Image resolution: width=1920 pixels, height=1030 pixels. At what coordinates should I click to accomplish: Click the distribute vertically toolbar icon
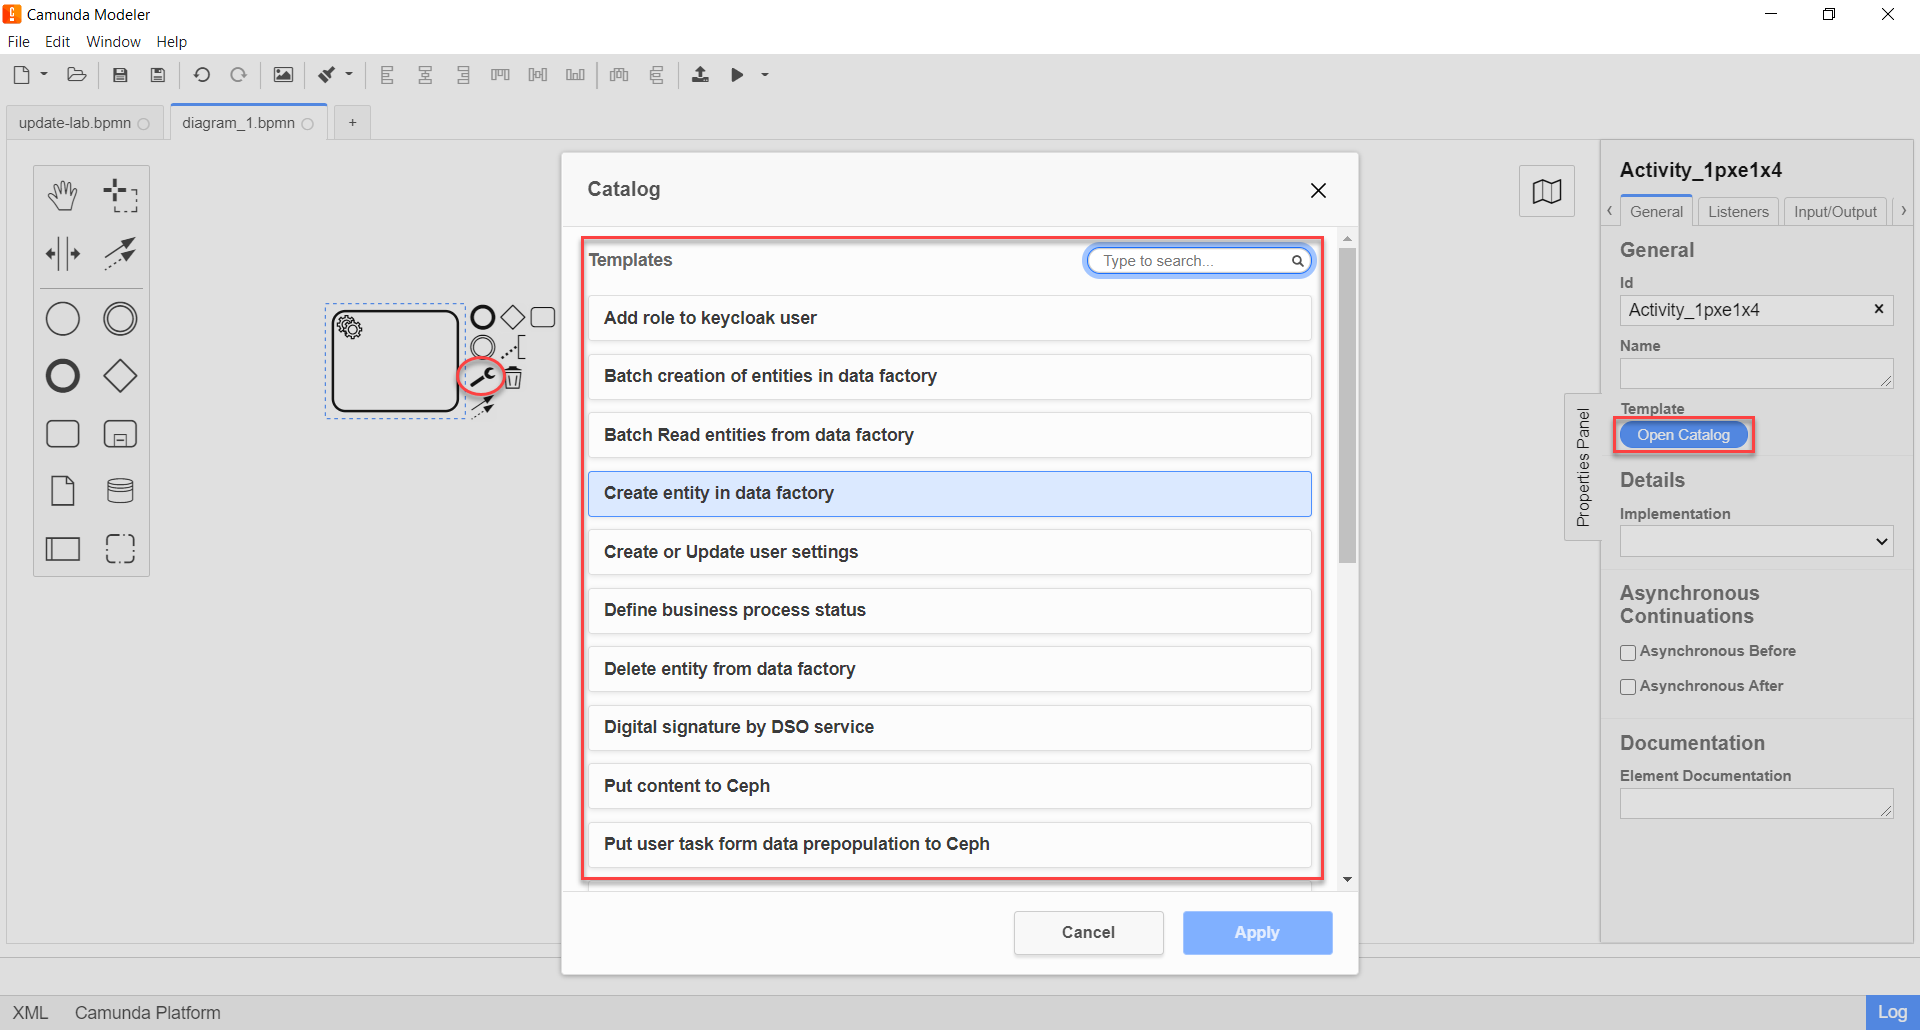pyautogui.click(x=657, y=75)
